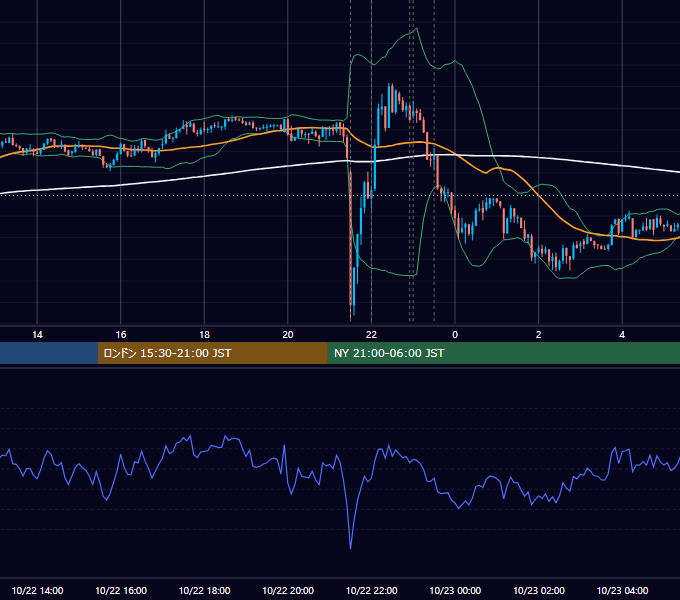Click the 0 hour axis label
The image size is (680, 600).
pos(455,335)
